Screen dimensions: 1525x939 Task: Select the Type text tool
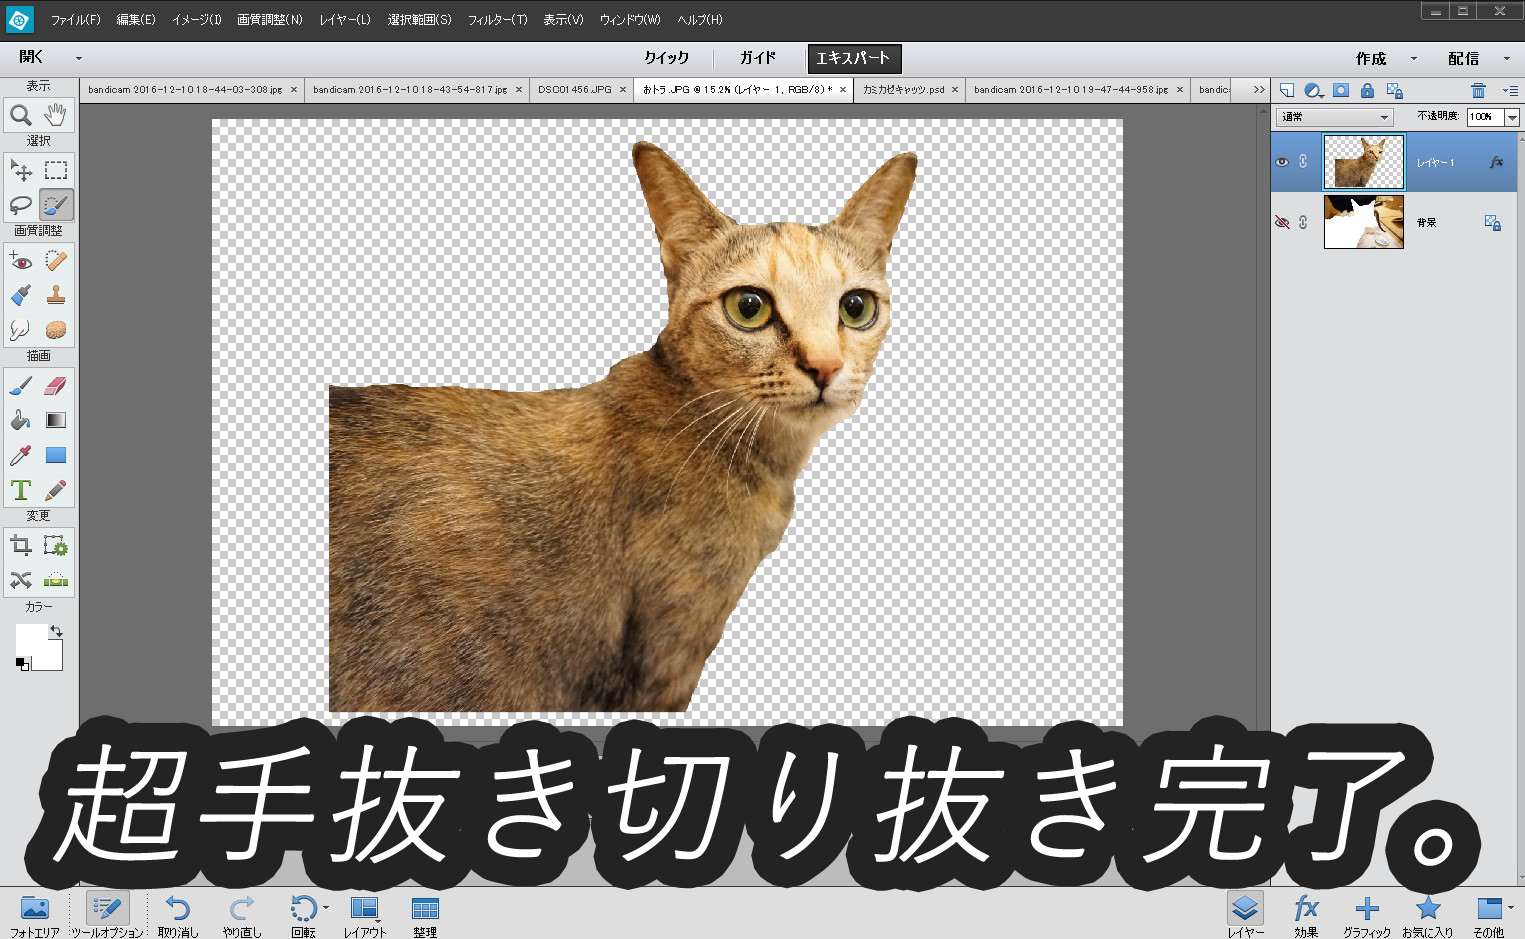tap(21, 491)
